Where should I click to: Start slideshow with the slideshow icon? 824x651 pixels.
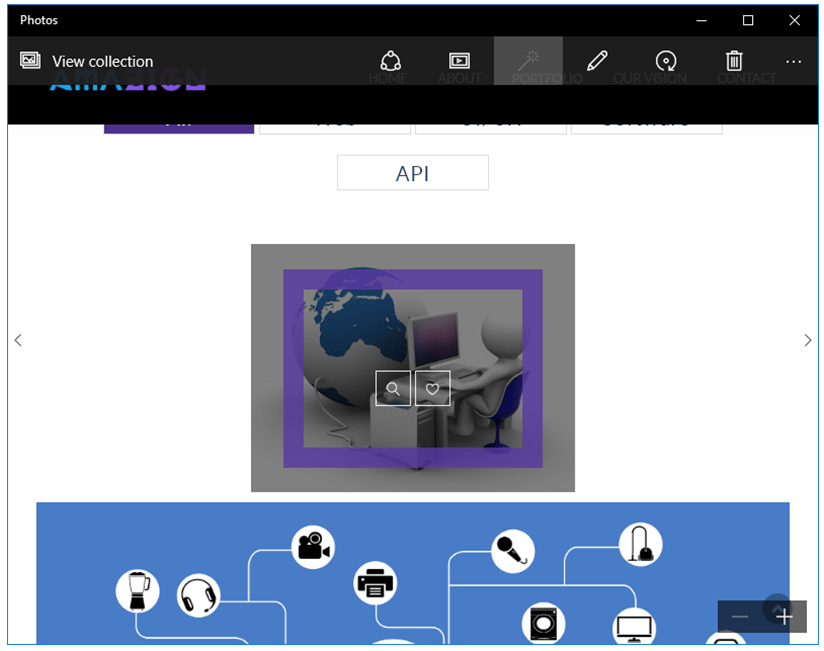tap(459, 61)
